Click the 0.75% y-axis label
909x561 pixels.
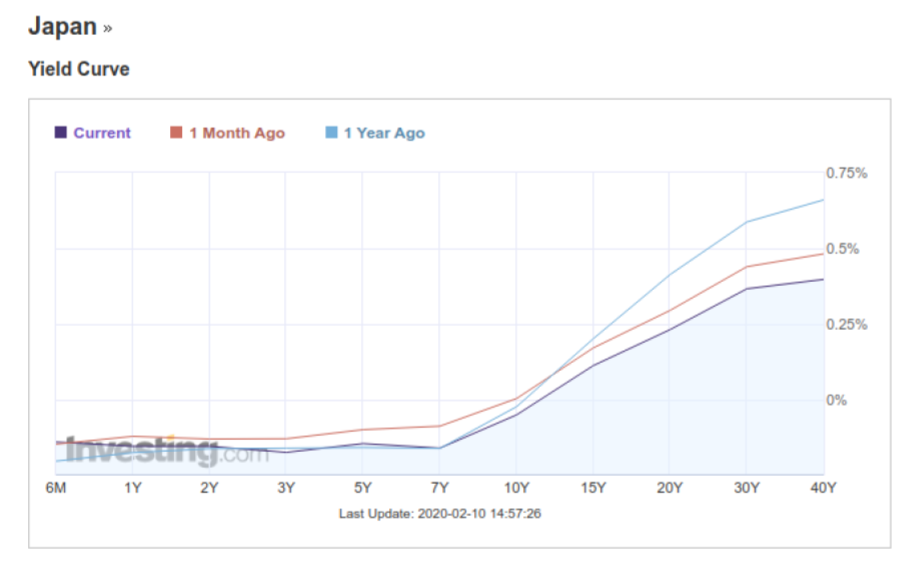tap(846, 173)
